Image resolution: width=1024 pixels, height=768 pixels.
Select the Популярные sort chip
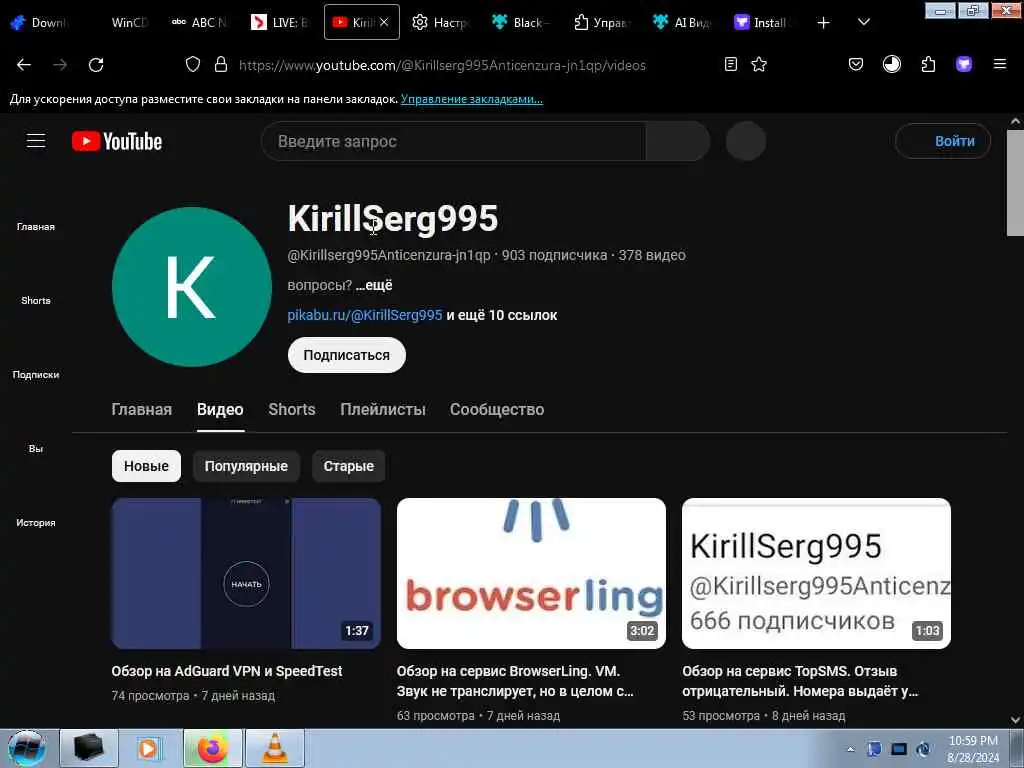coord(246,466)
